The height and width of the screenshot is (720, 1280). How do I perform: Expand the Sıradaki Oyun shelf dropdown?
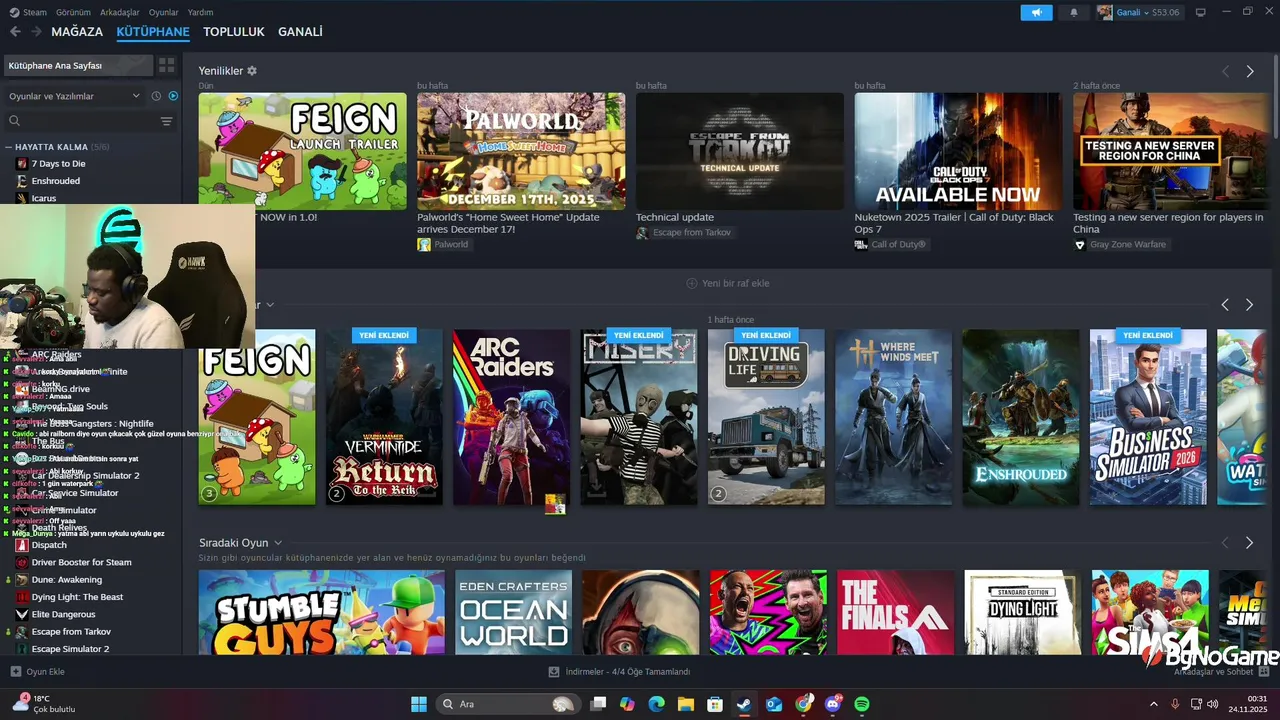278,543
